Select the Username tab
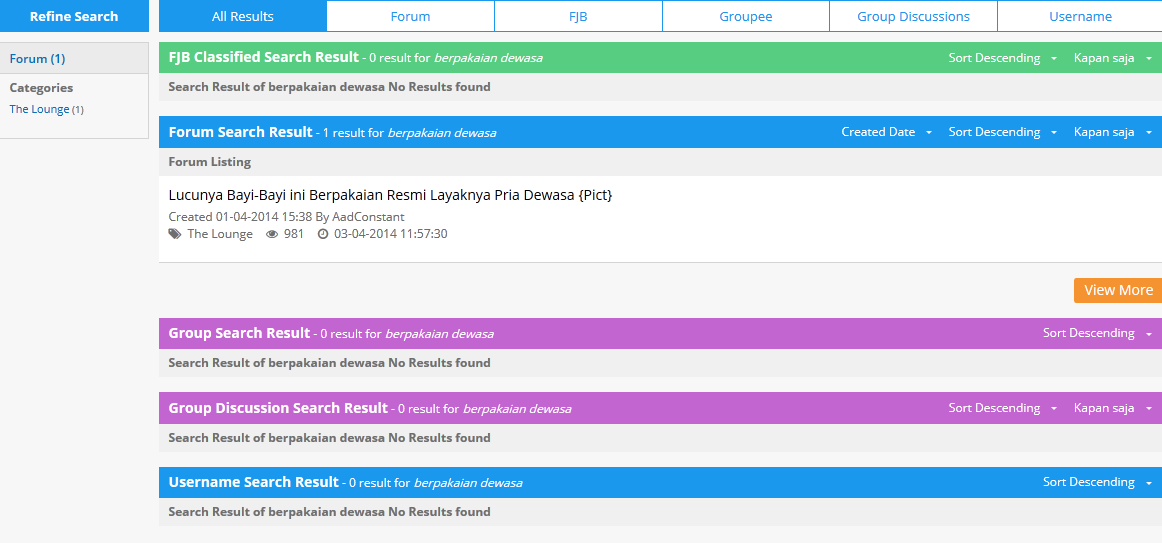The width and height of the screenshot is (1162, 543). pos(1080,16)
